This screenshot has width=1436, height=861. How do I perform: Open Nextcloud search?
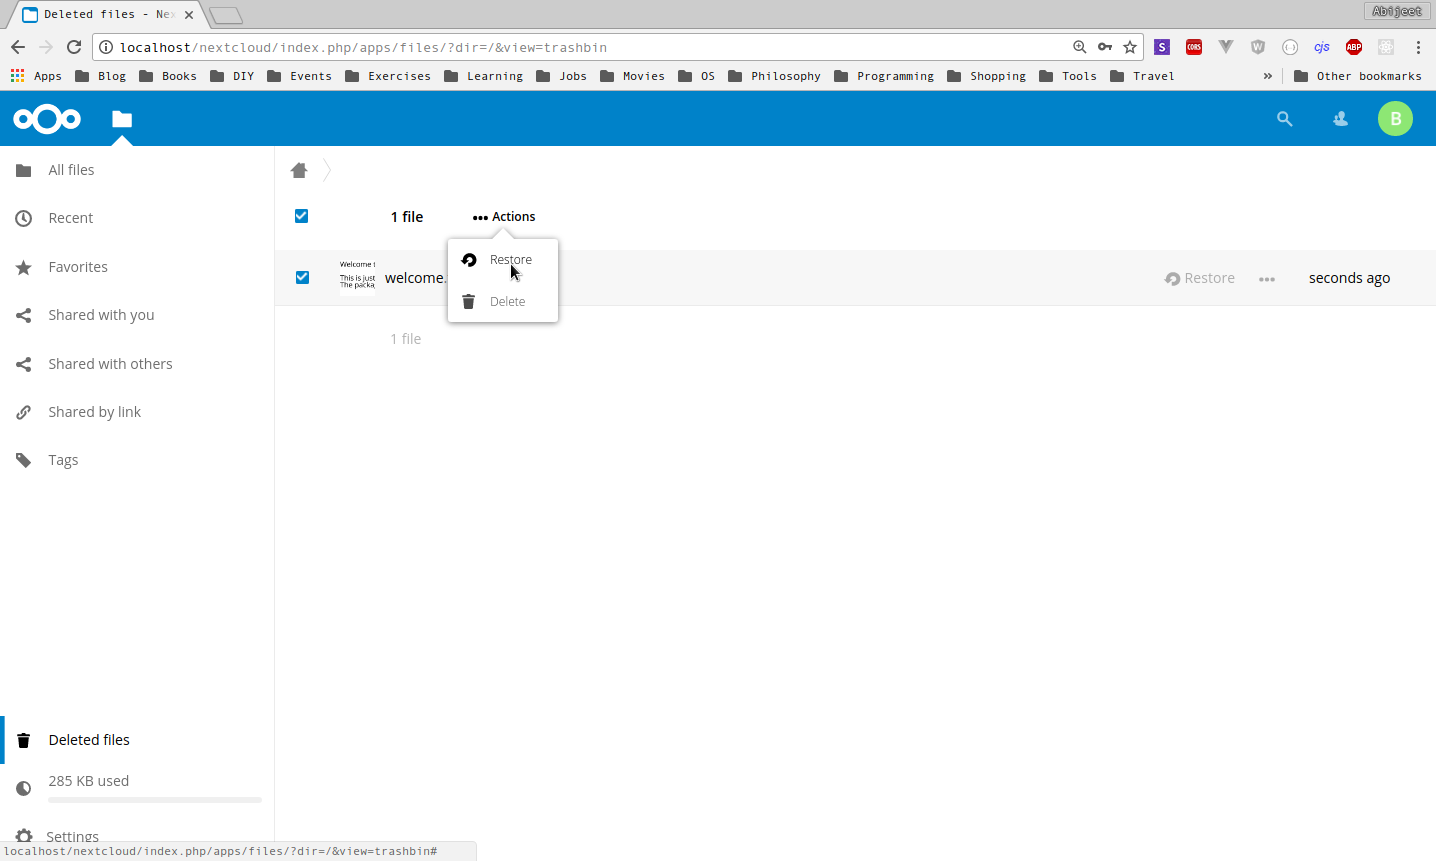1284,118
